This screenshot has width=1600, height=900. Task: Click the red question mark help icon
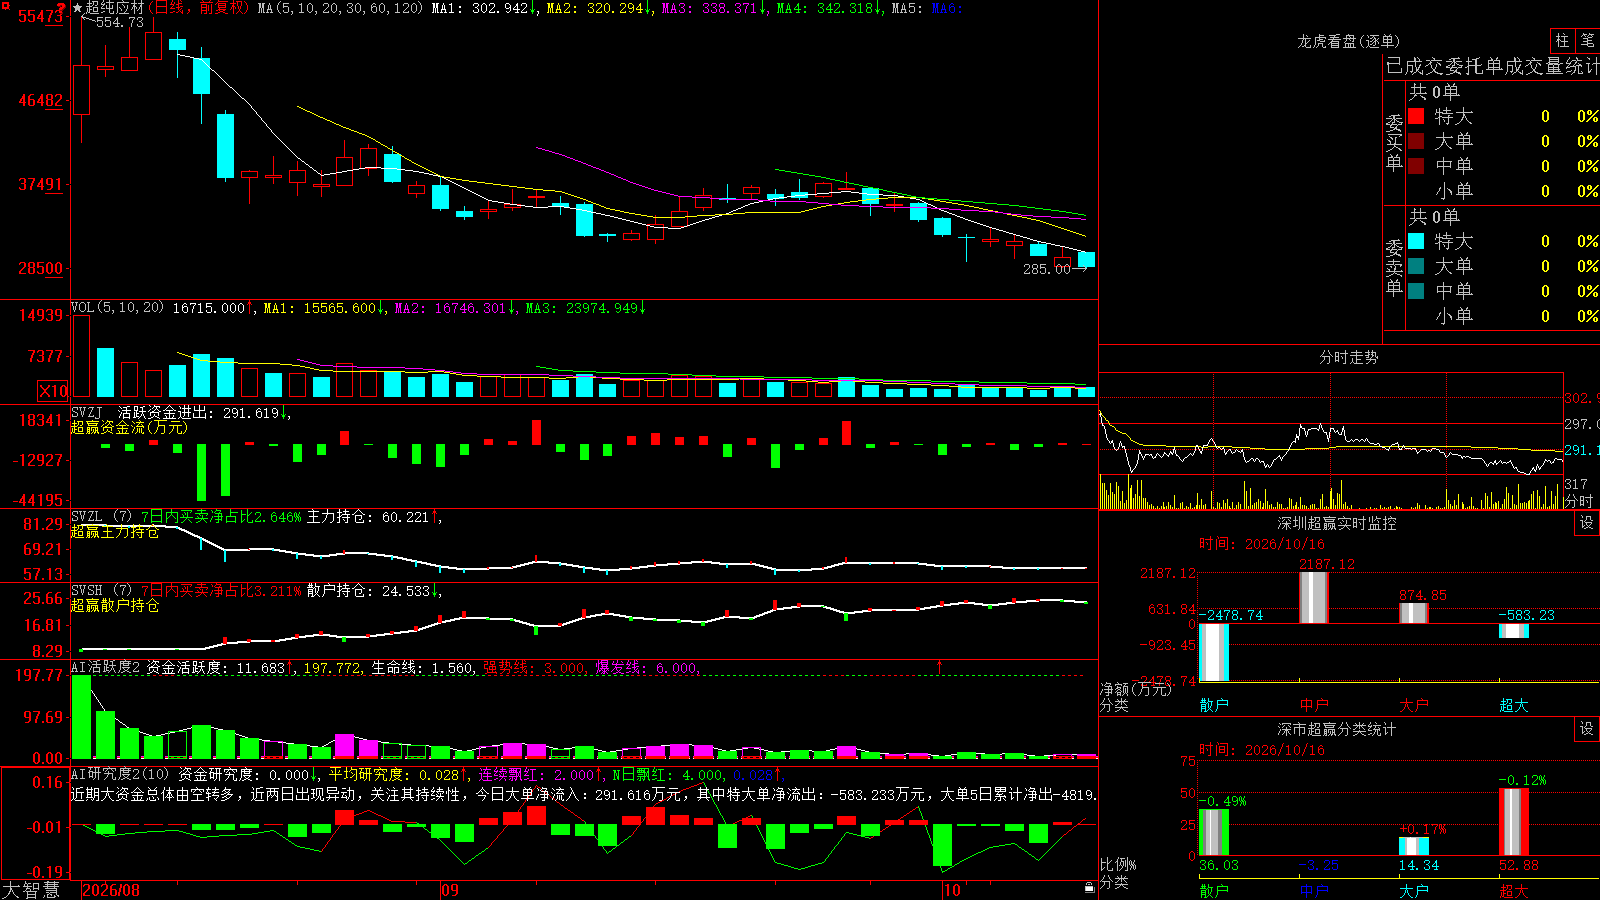(x=61, y=8)
